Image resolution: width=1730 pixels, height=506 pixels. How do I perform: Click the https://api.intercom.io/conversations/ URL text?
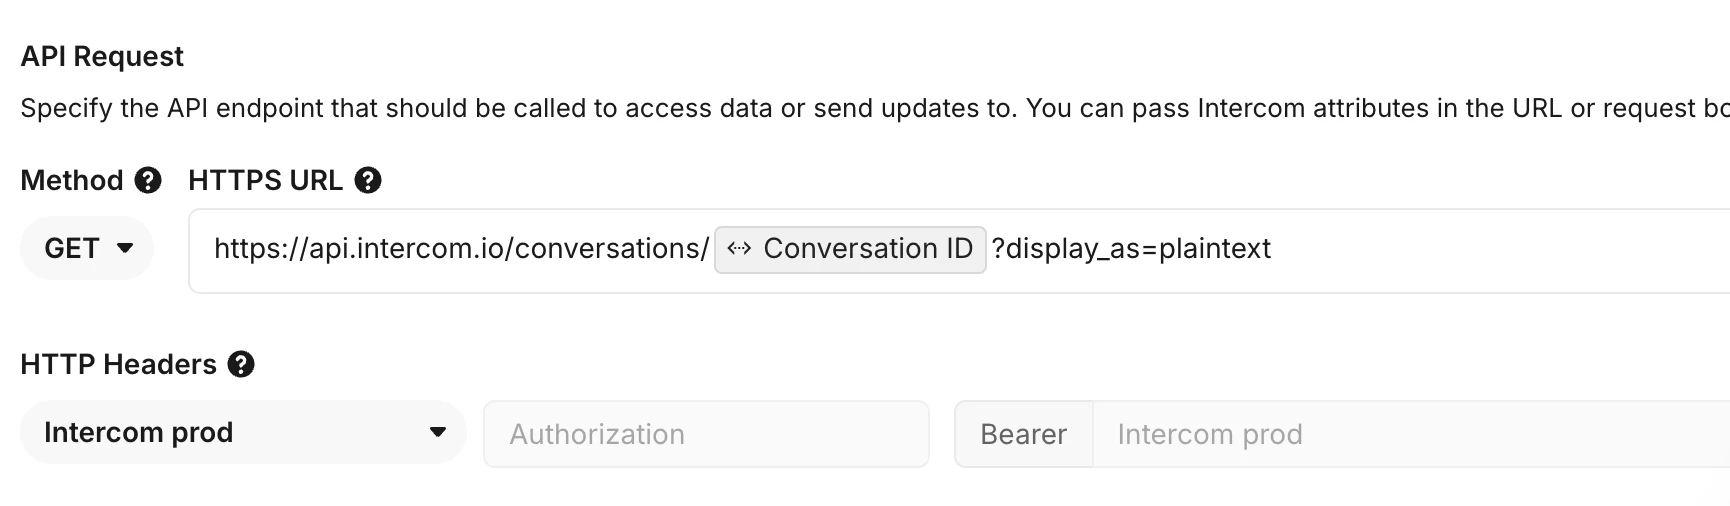(x=462, y=249)
